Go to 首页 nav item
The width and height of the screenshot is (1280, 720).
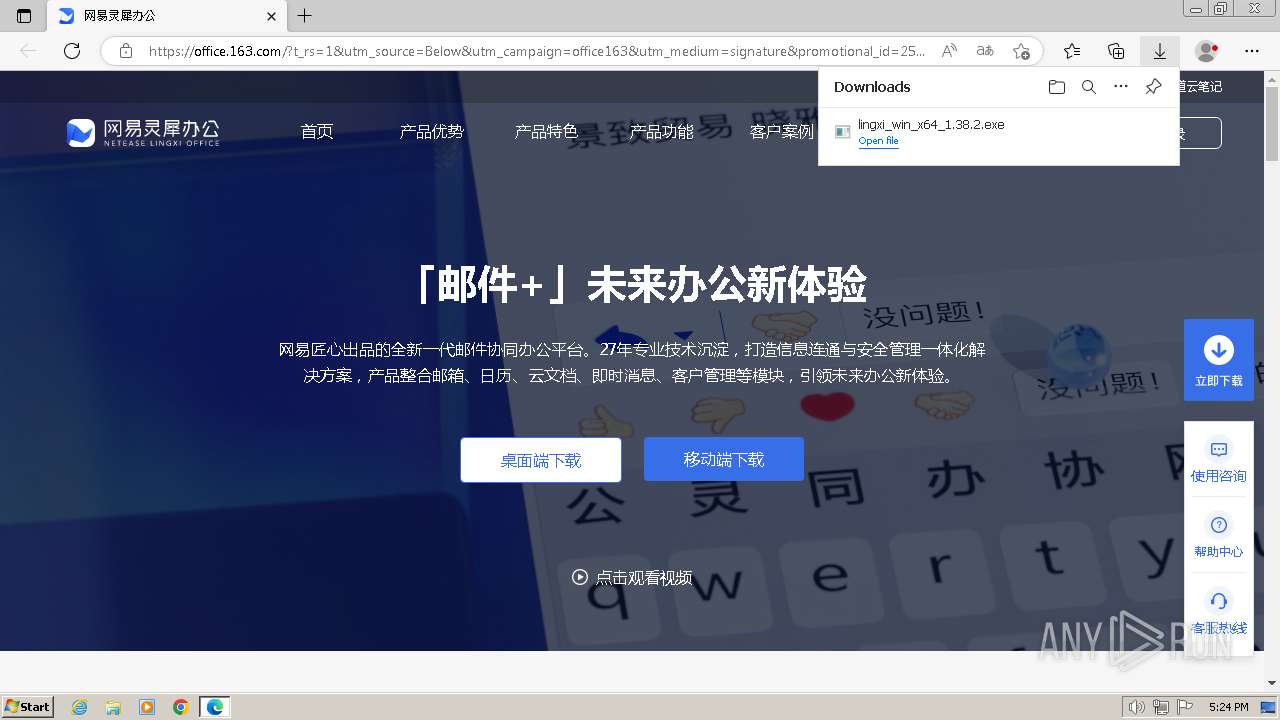(317, 132)
